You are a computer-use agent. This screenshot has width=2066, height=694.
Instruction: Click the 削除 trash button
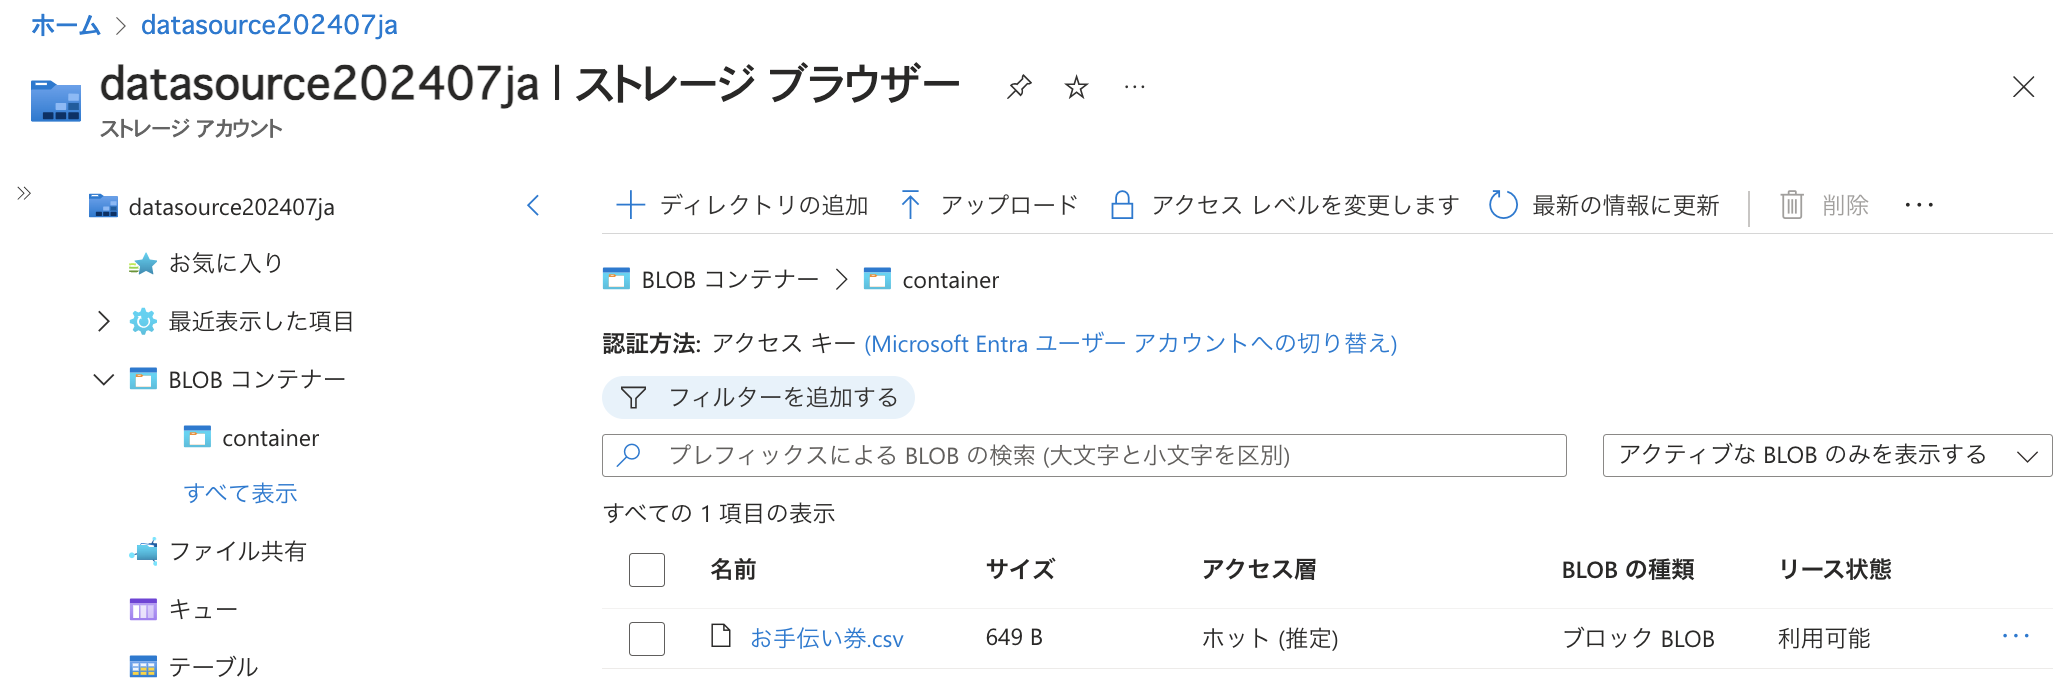(1825, 205)
